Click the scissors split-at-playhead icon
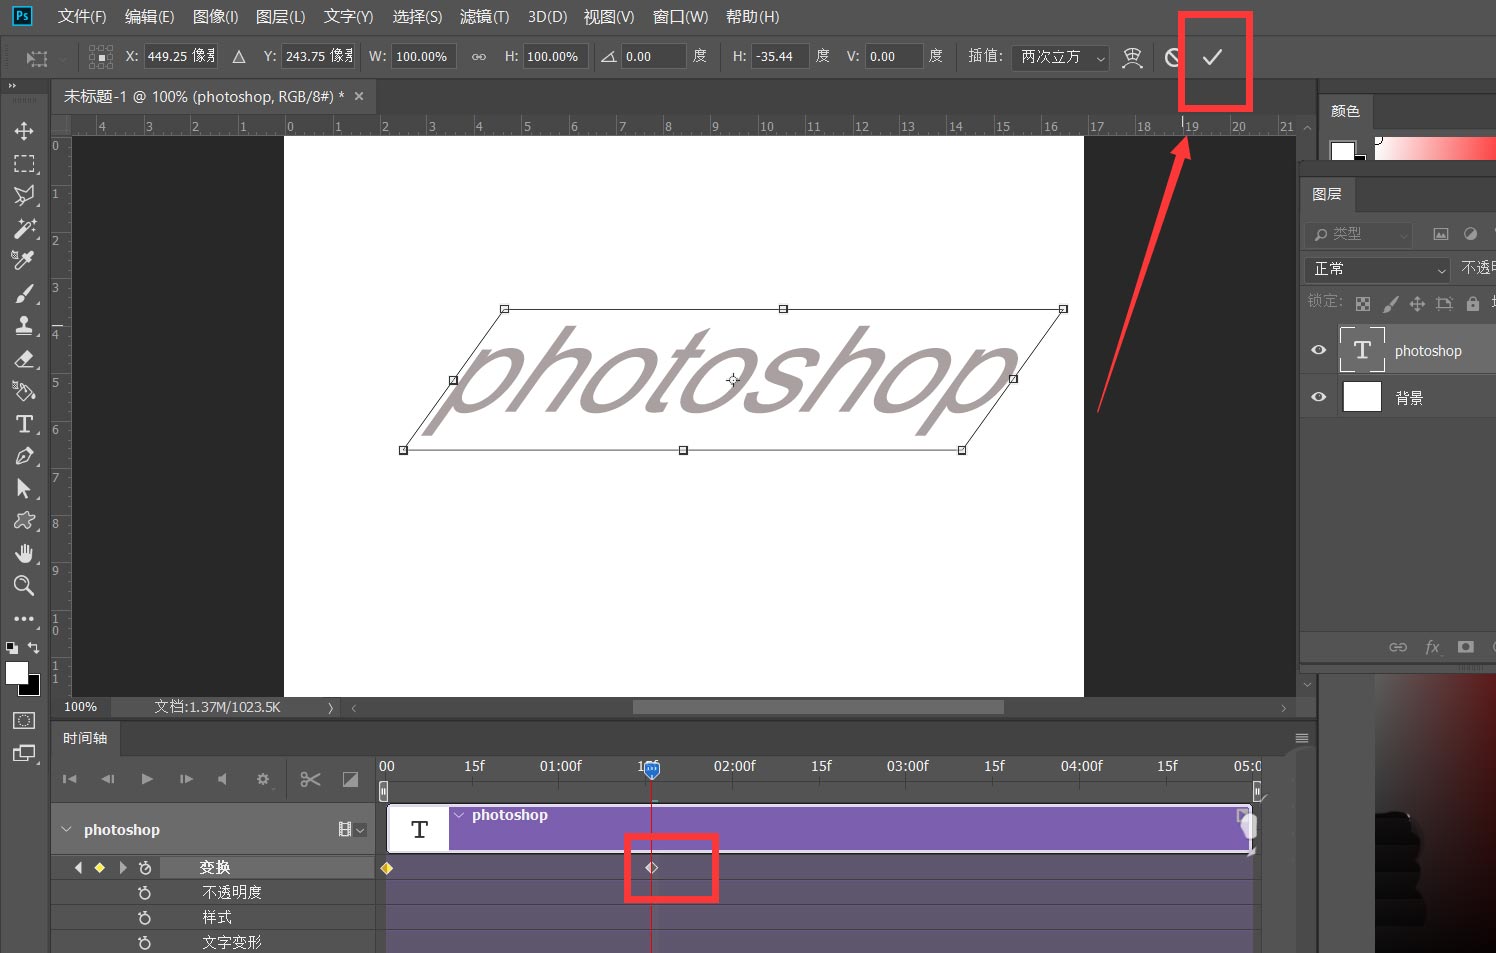This screenshot has height=953, width=1496. click(310, 779)
